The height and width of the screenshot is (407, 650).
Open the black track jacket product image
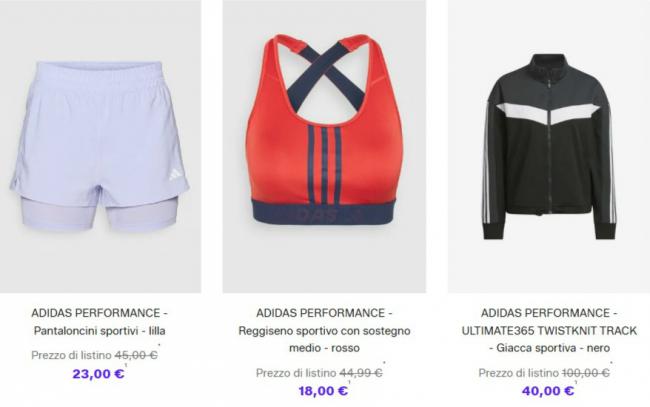(549, 146)
